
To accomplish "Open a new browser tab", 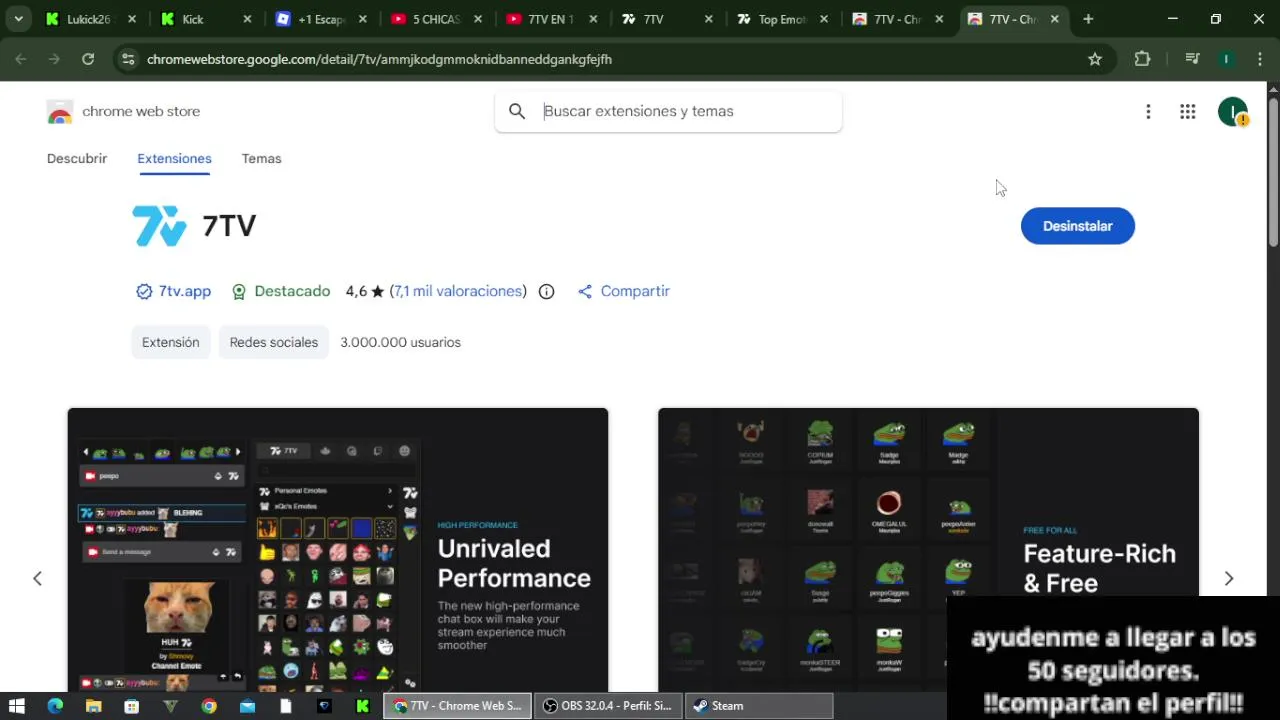I will pos(1088,19).
